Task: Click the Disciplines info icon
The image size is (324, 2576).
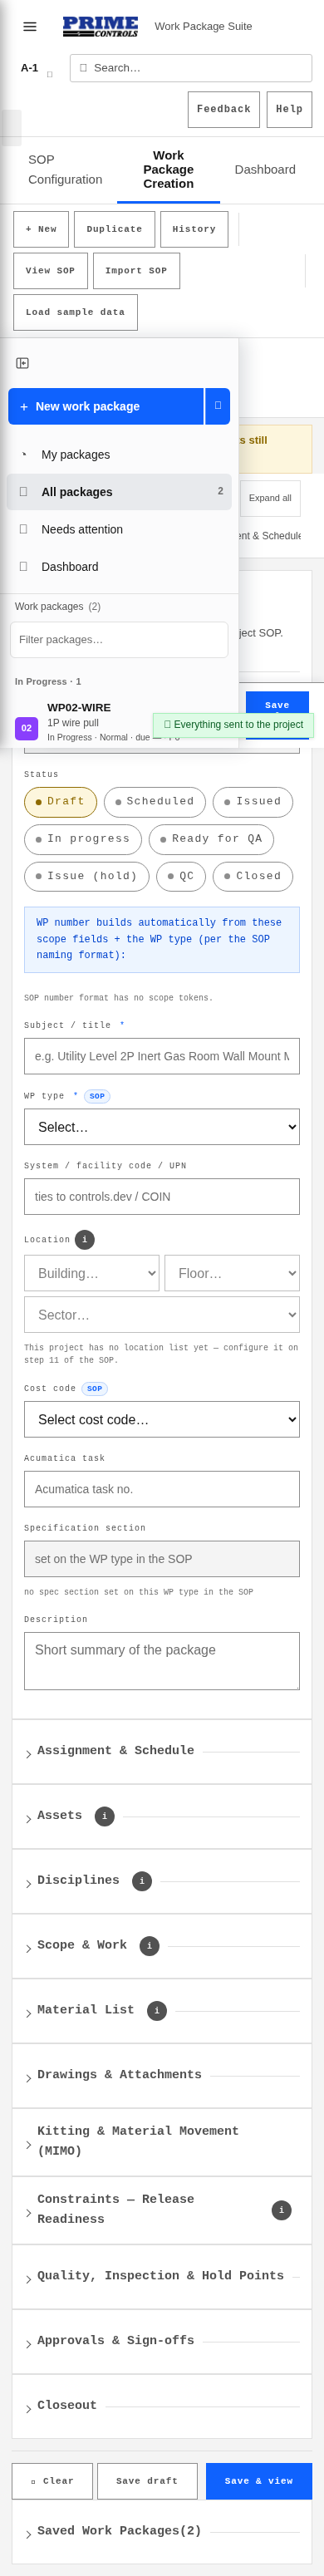Action: pos(142,1881)
